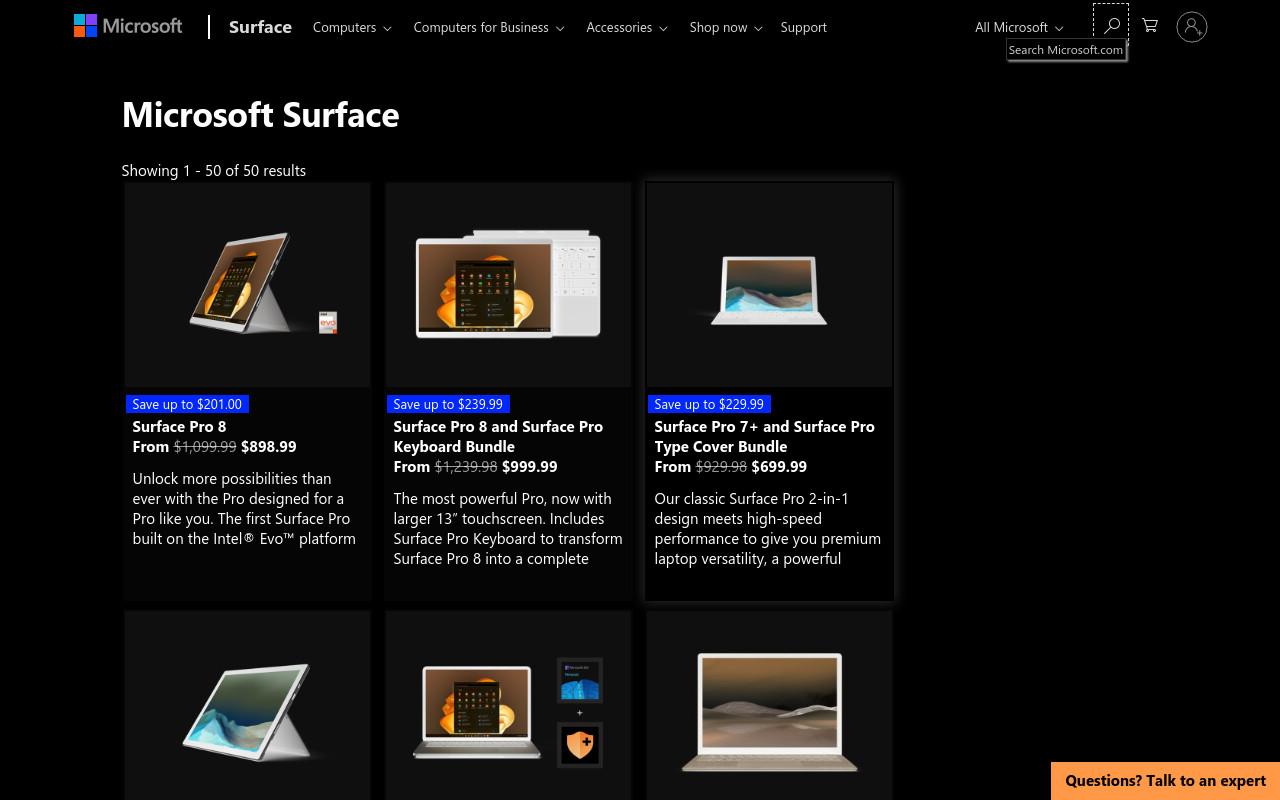Click the $898.99 price

(269, 446)
